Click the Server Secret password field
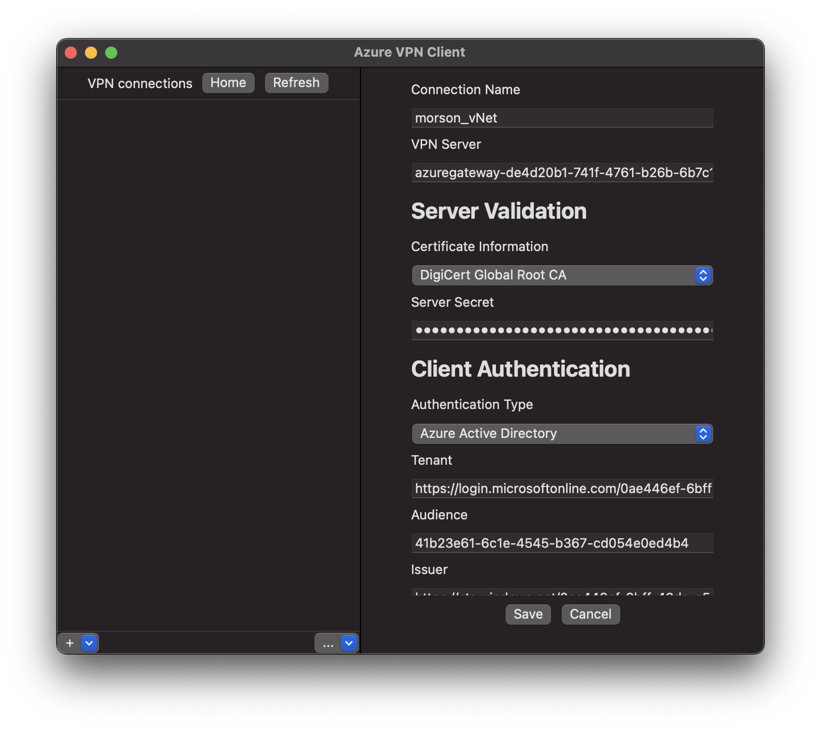The image size is (821, 729). tap(561, 330)
